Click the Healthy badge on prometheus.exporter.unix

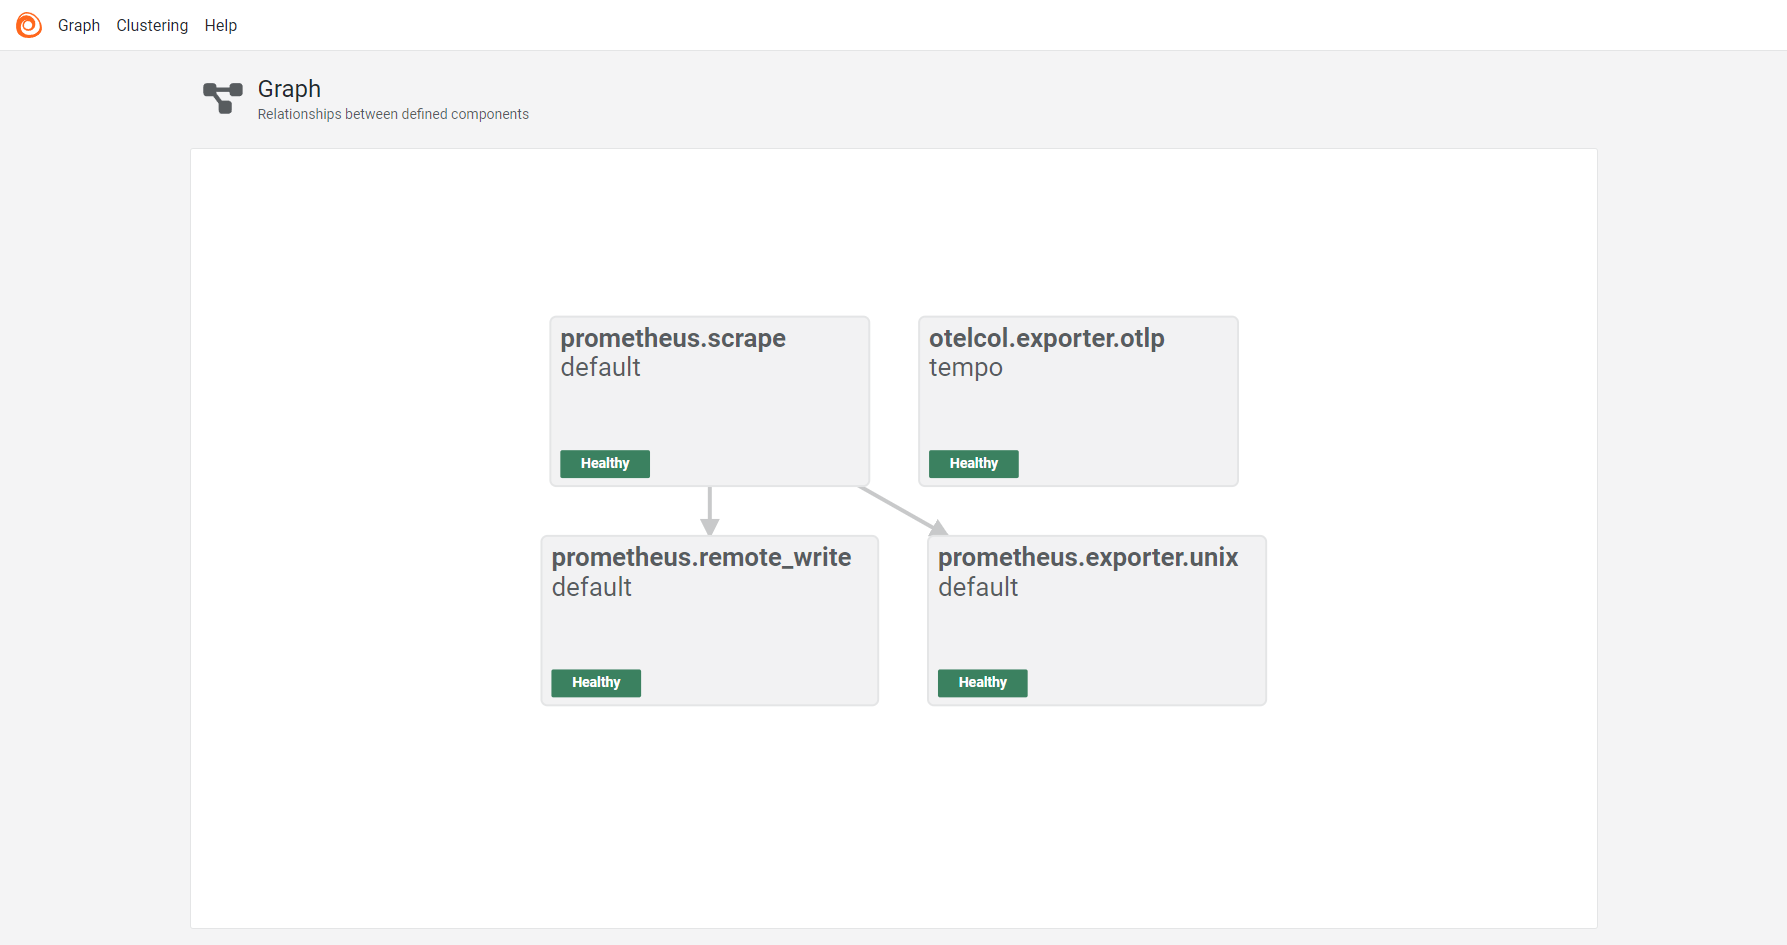(981, 682)
